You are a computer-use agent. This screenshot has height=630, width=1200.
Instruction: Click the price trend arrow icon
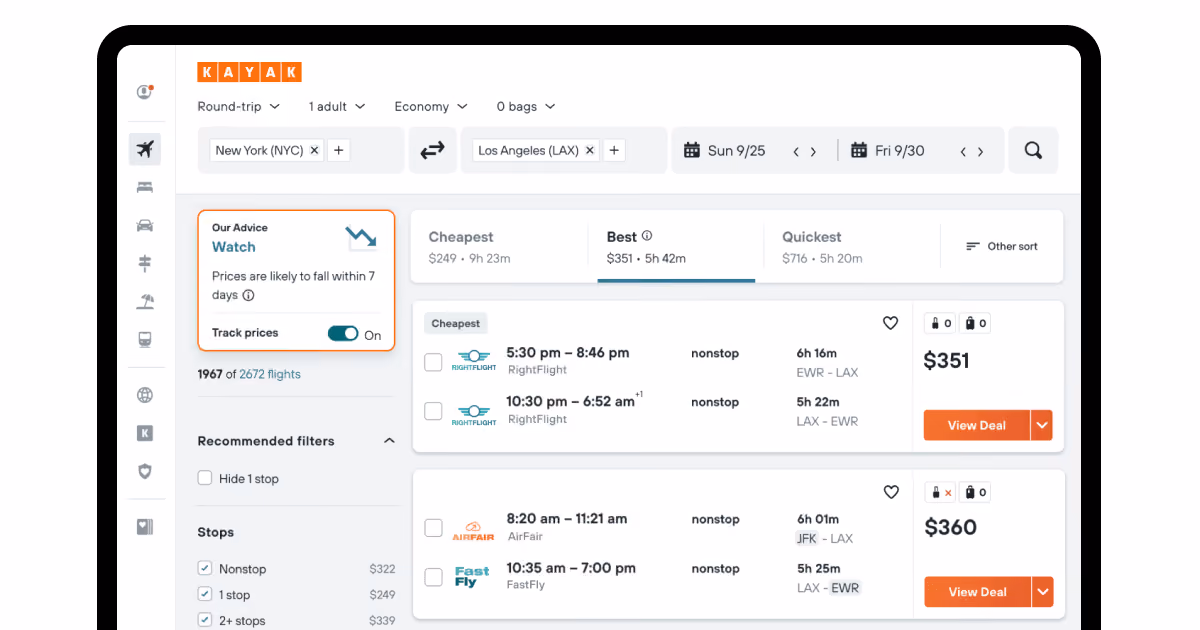click(x=361, y=238)
